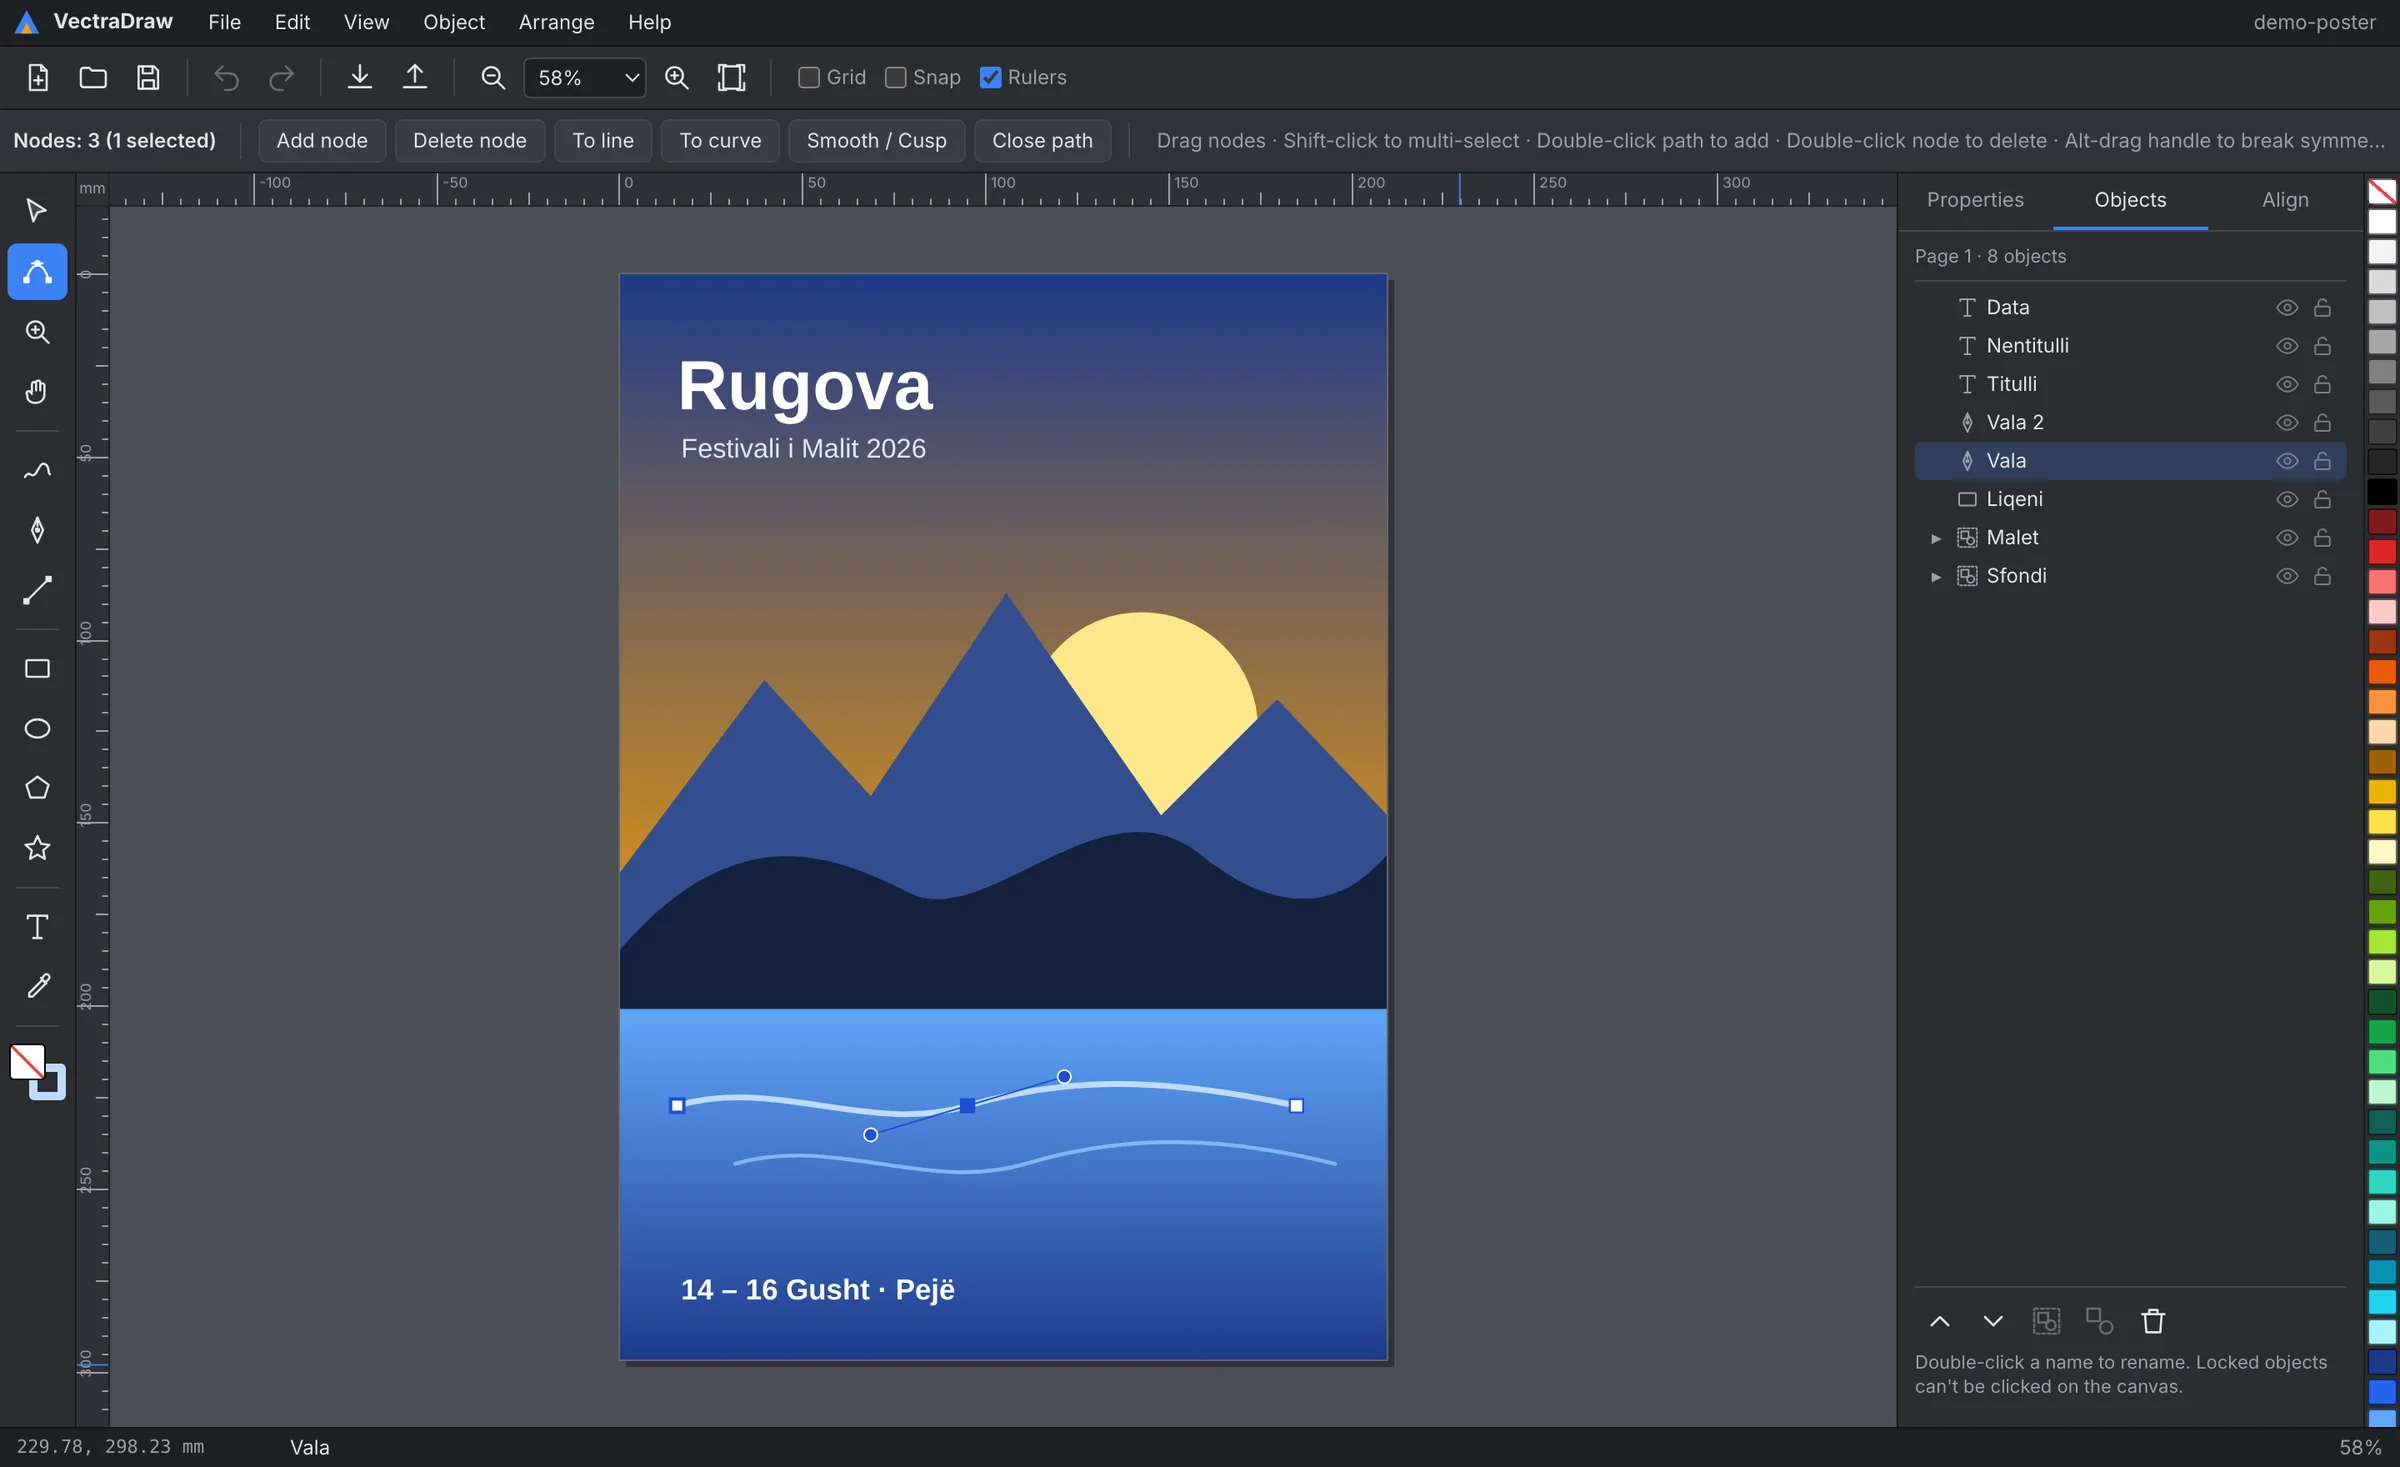Fit page to window icon
2400x1467 pixels.
(x=732, y=77)
